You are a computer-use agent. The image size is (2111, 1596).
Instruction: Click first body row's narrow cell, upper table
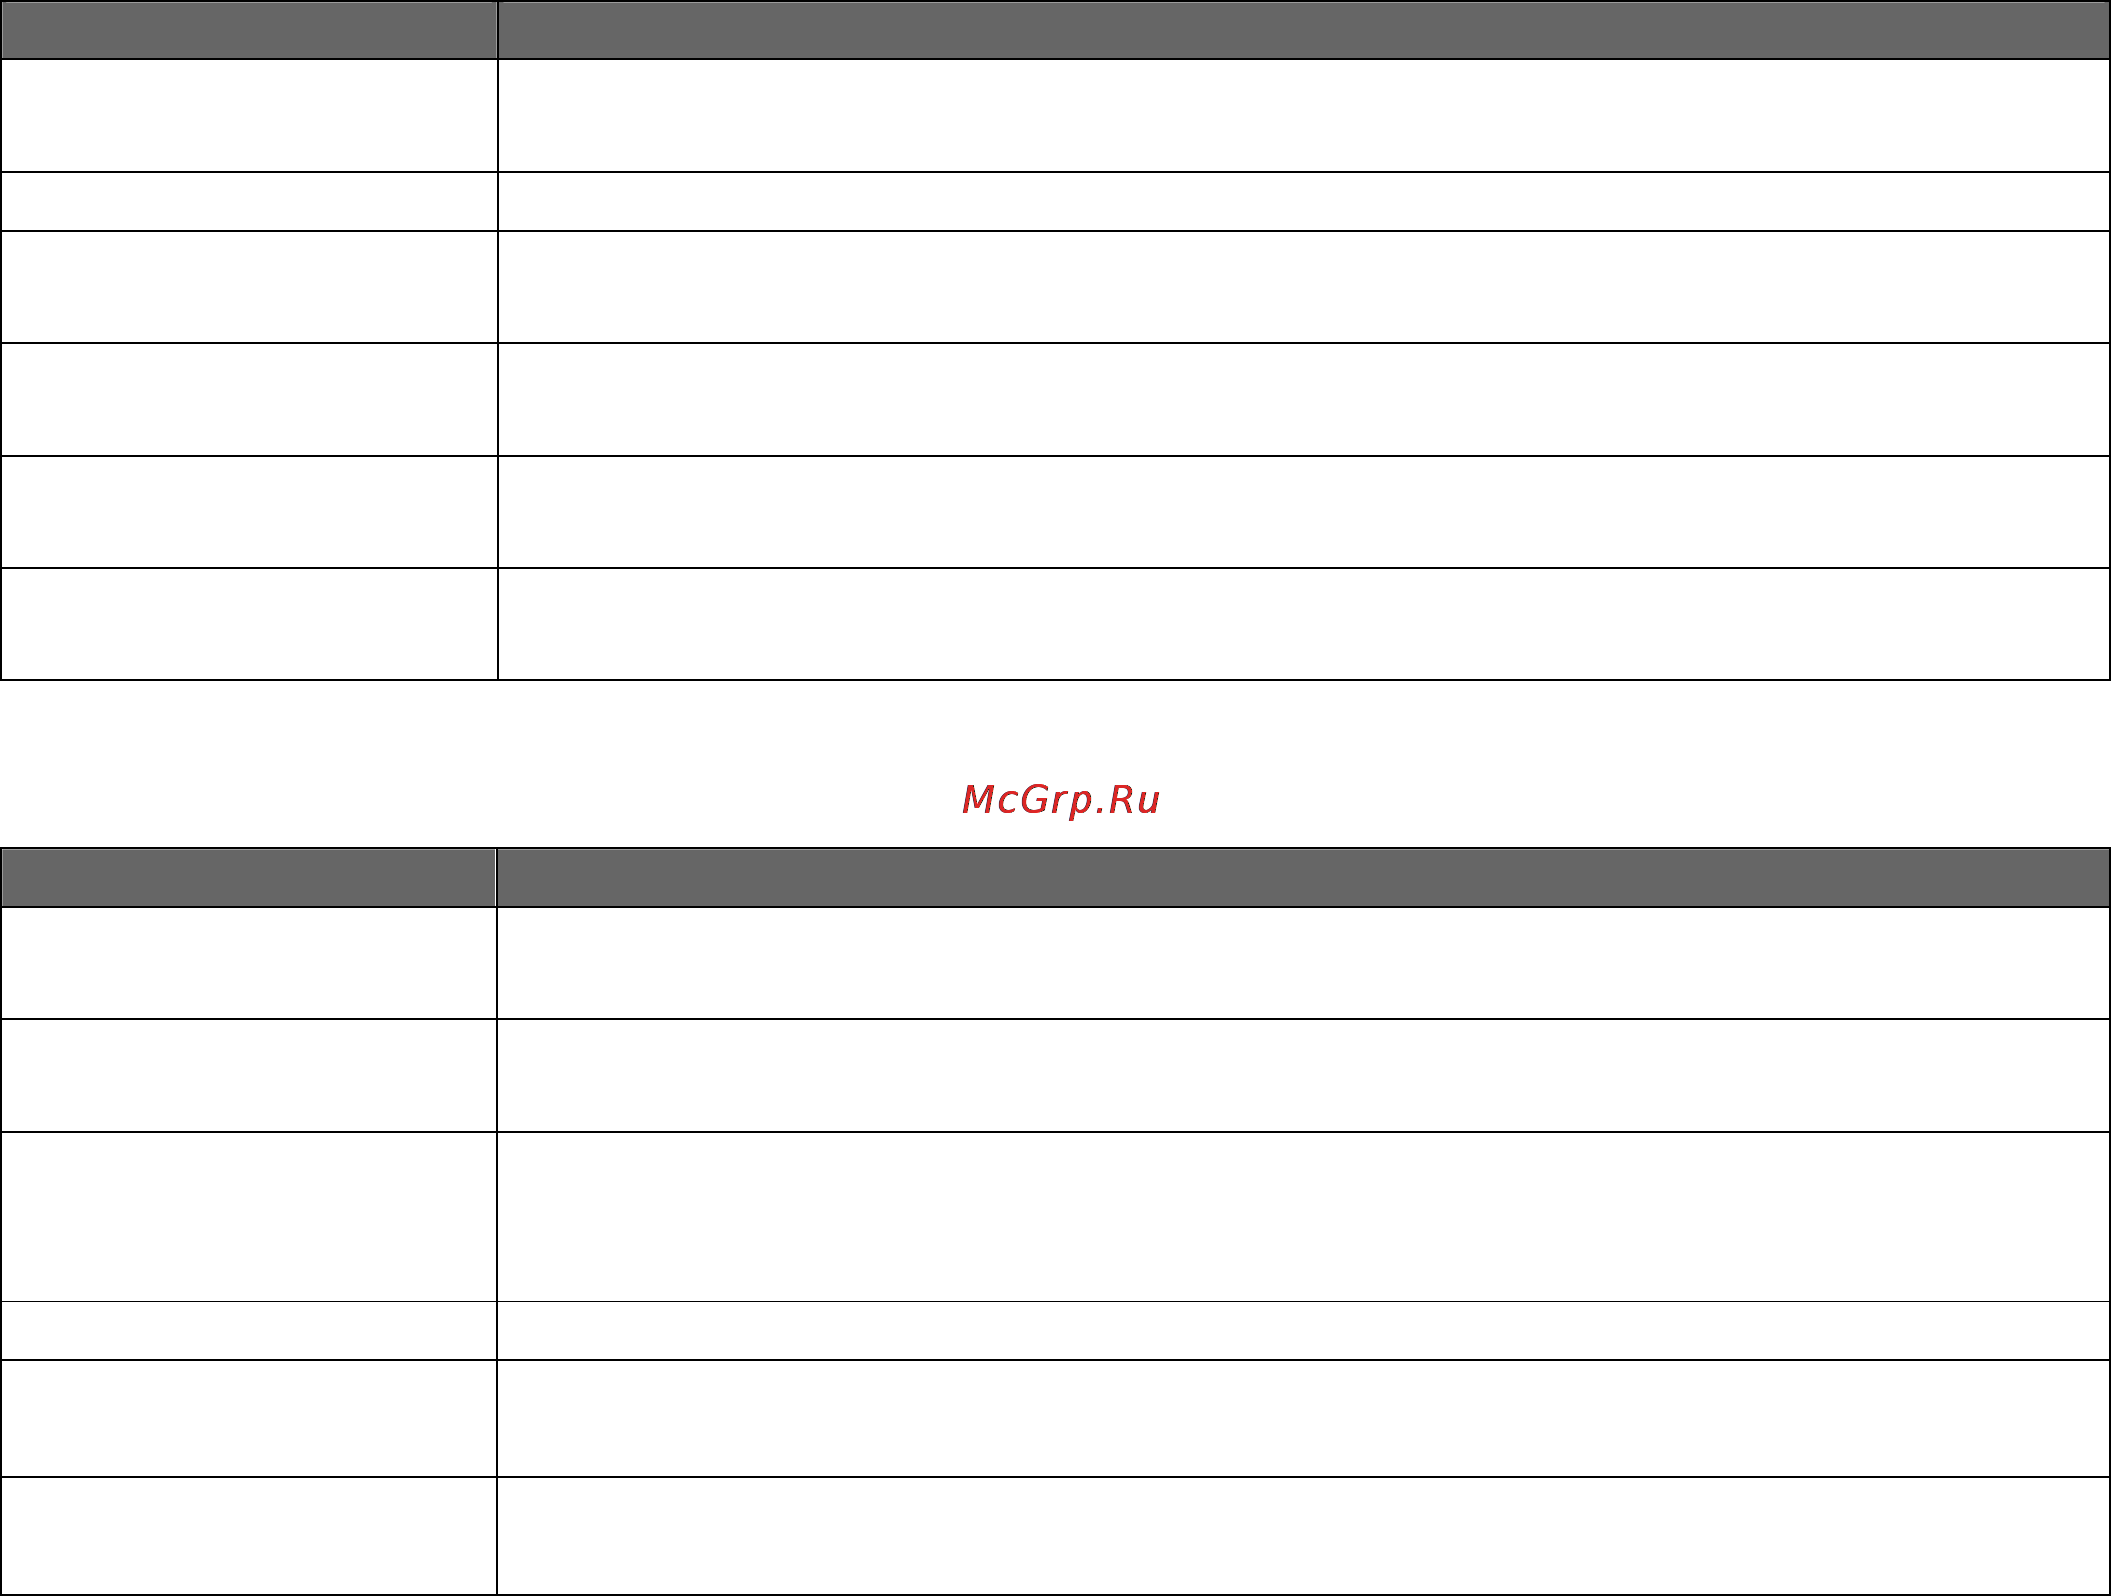coord(249,116)
